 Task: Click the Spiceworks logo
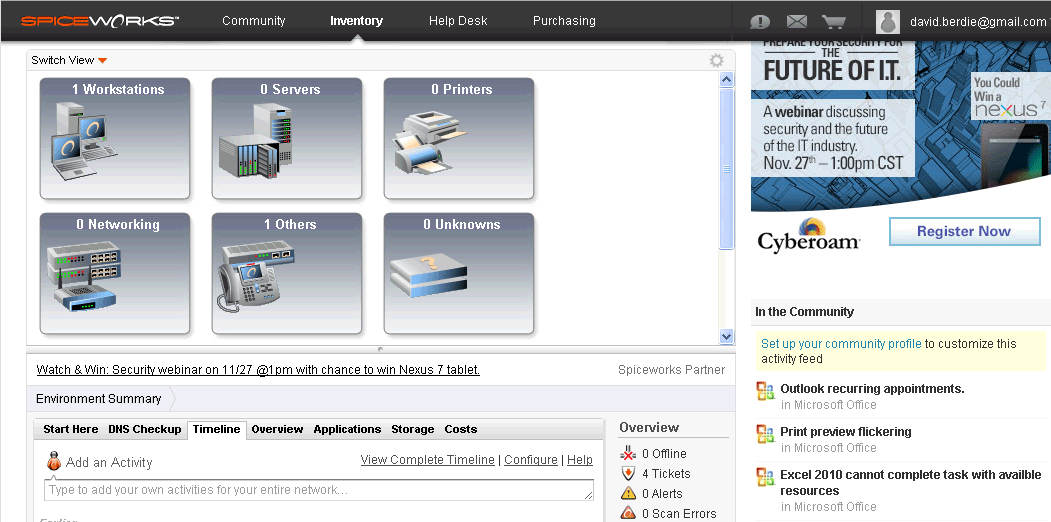coord(99,21)
